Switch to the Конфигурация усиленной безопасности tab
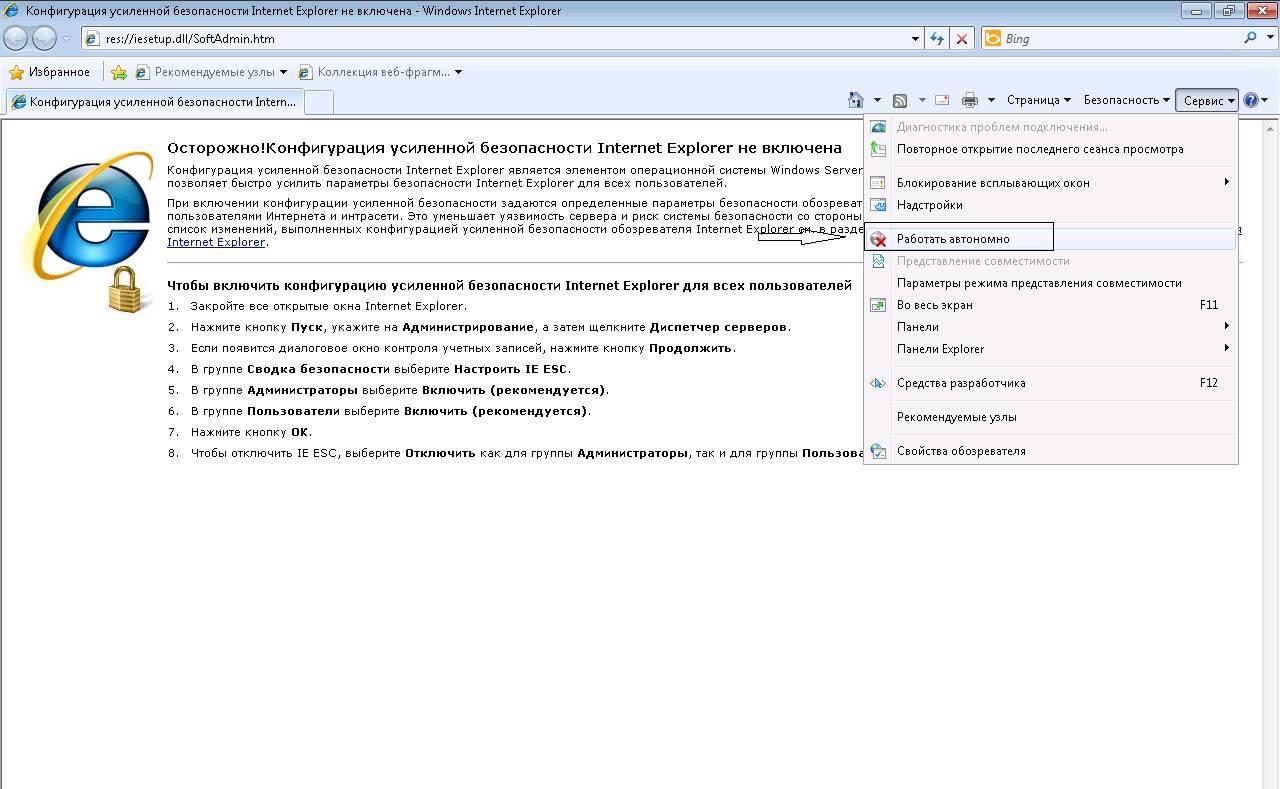This screenshot has width=1280, height=789. point(153,102)
